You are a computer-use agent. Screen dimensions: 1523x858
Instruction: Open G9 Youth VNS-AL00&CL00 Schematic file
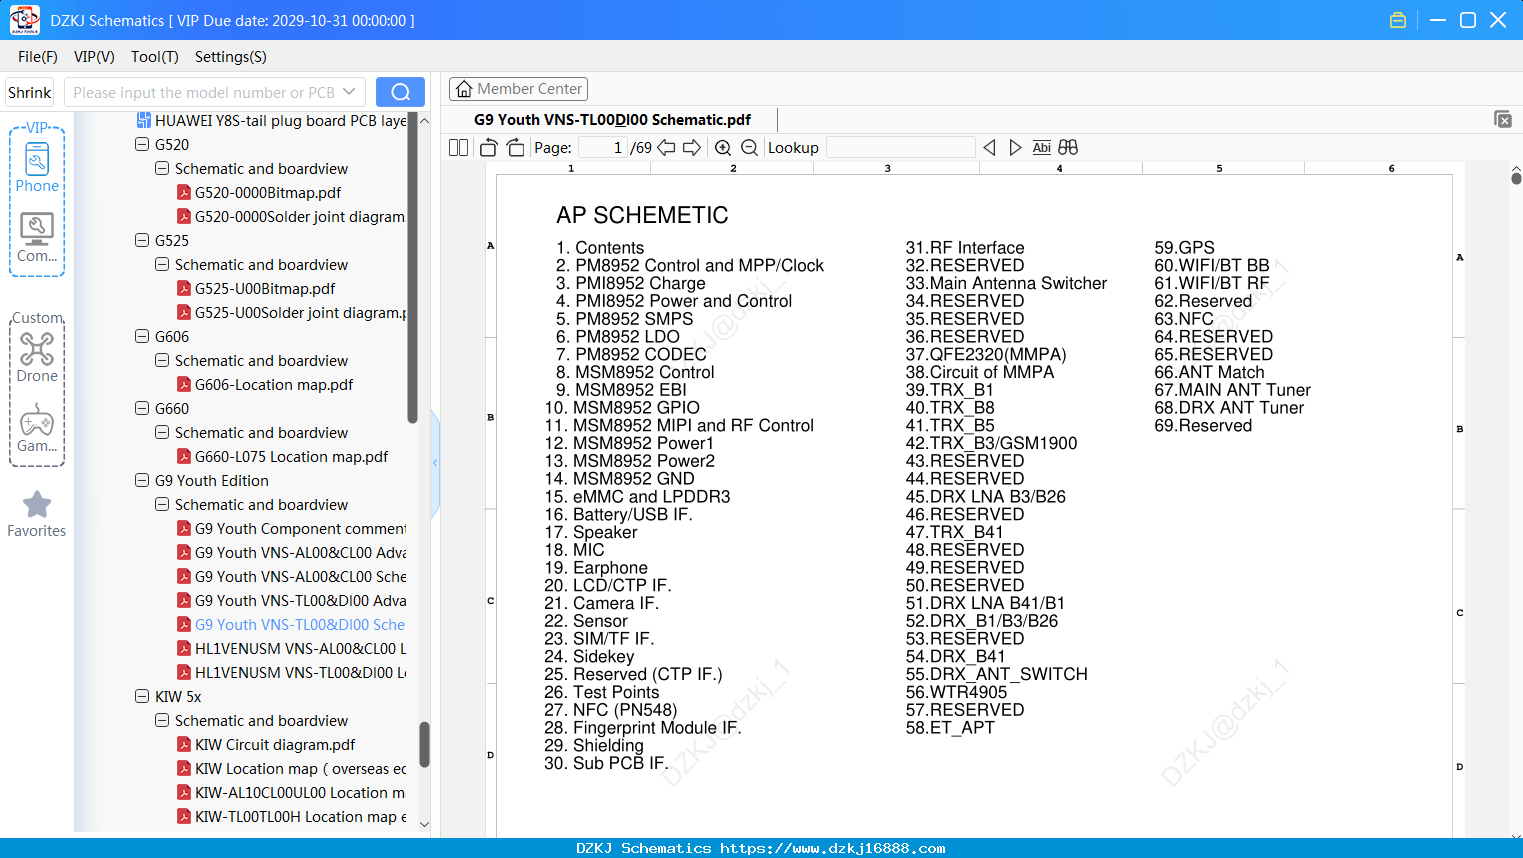coord(291,577)
